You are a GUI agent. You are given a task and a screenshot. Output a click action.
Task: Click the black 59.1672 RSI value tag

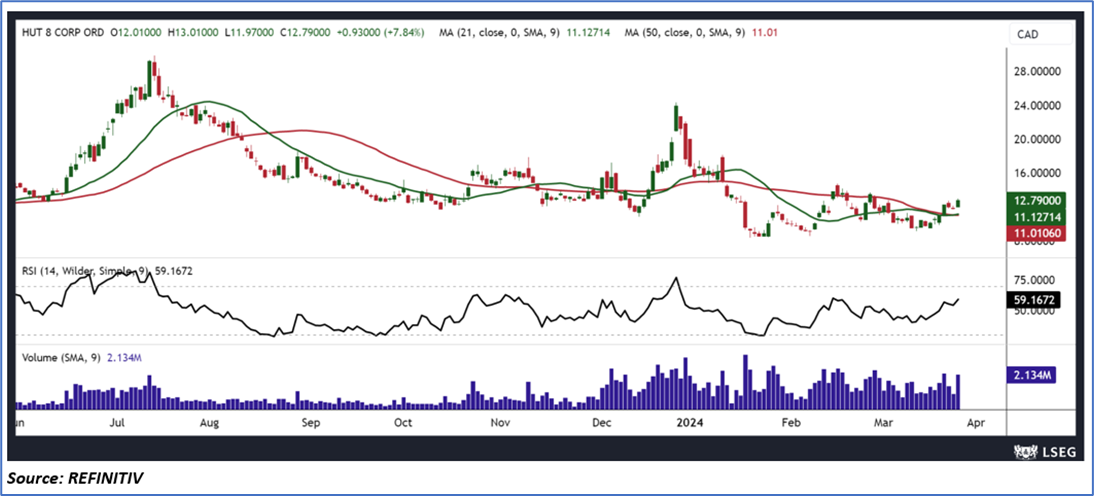1033,301
